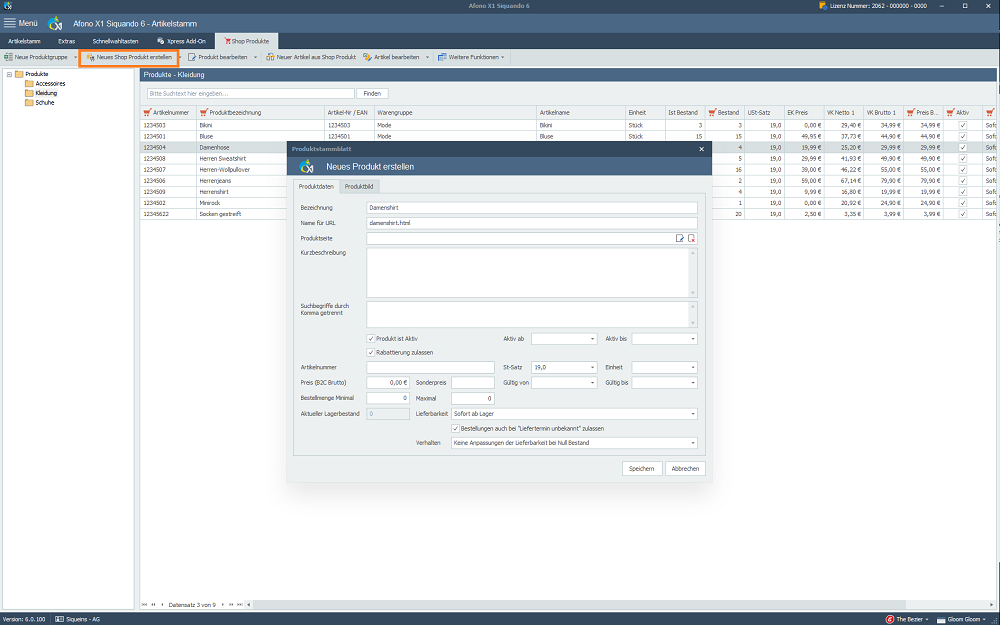Click the edit Produktseite icon

tap(680, 239)
